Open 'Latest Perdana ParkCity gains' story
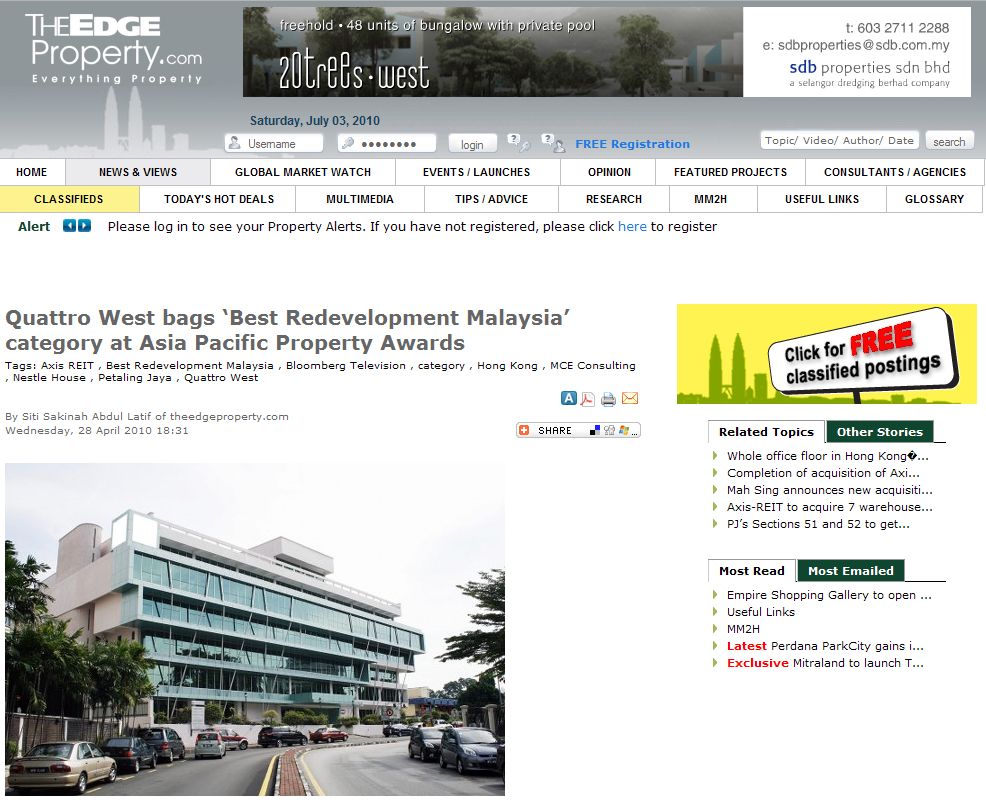 (x=825, y=646)
